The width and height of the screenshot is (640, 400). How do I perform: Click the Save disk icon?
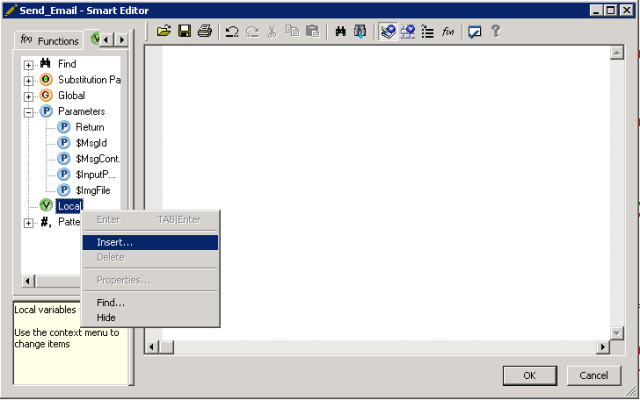(184, 31)
